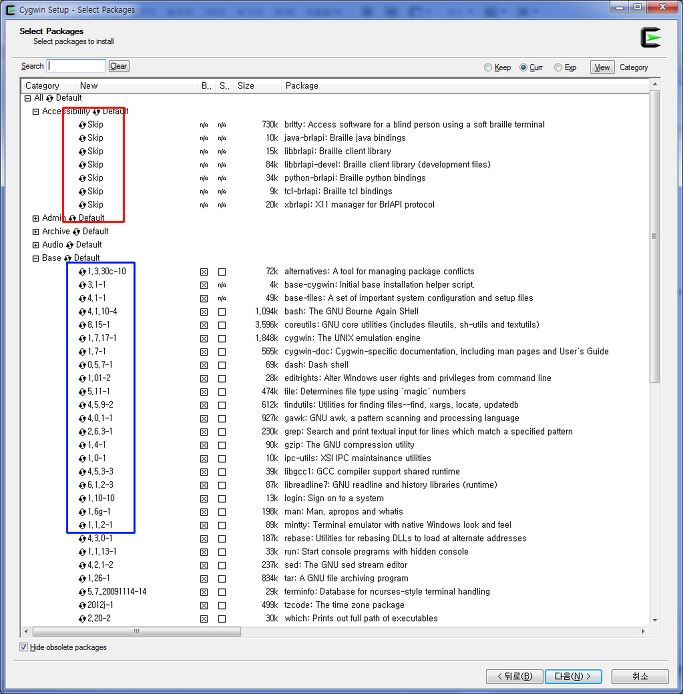Cycle the version icon for grep 2.6.3-1
This screenshot has width=683, height=694.
[82, 432]
